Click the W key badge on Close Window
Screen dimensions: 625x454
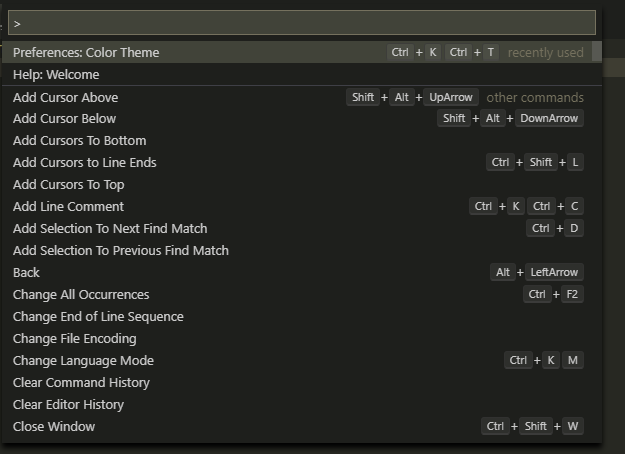[573, 426]
